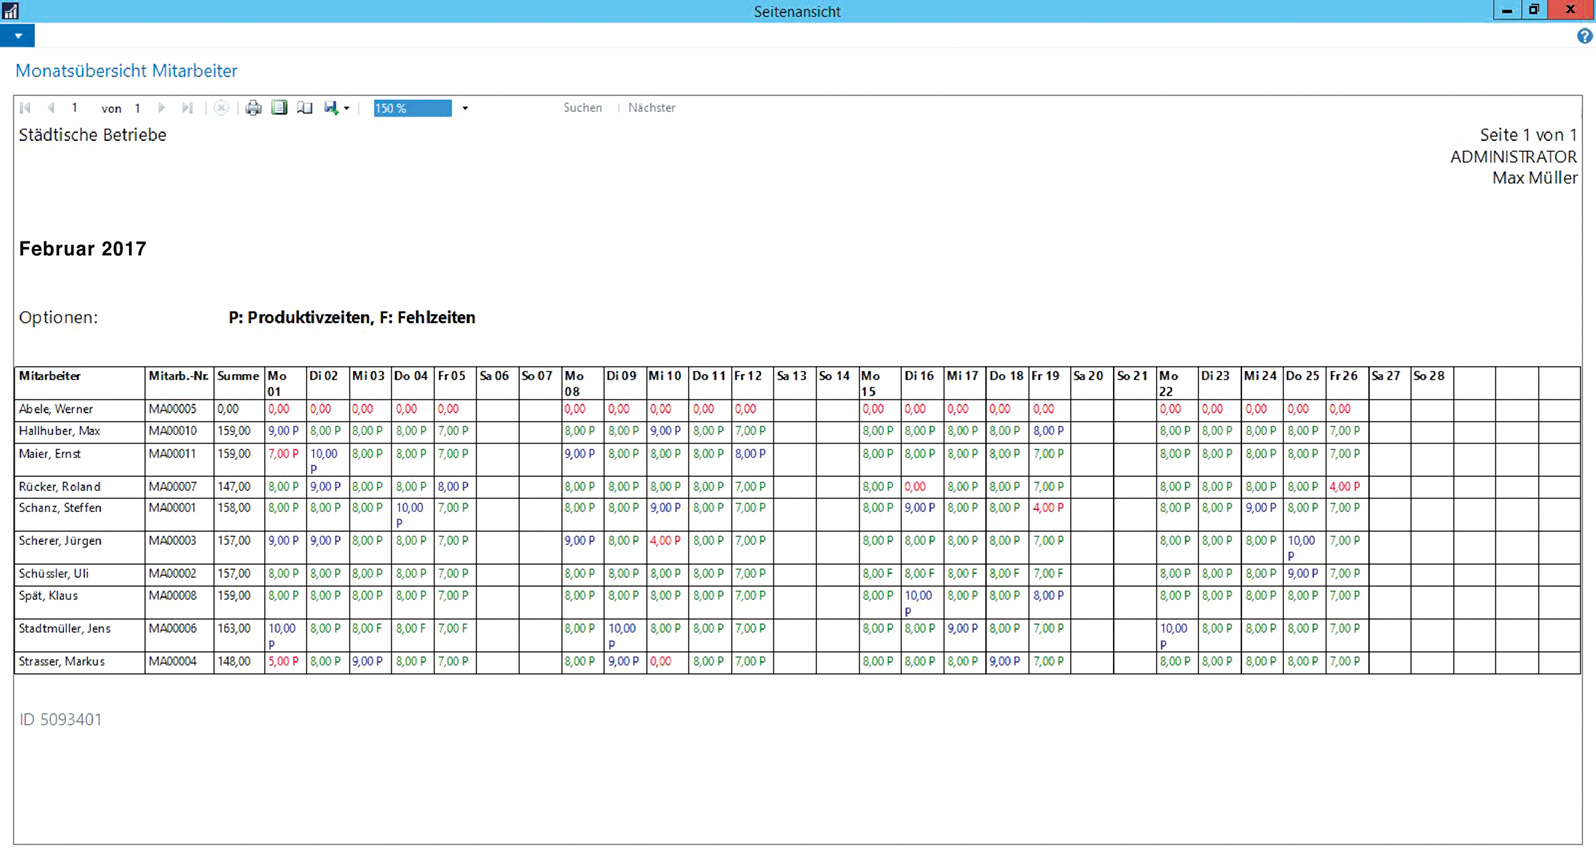Expand the export format dropdown arrow
Image resolution: width=1596 pixels, height=858 pixels.
(x=347, y=108)
